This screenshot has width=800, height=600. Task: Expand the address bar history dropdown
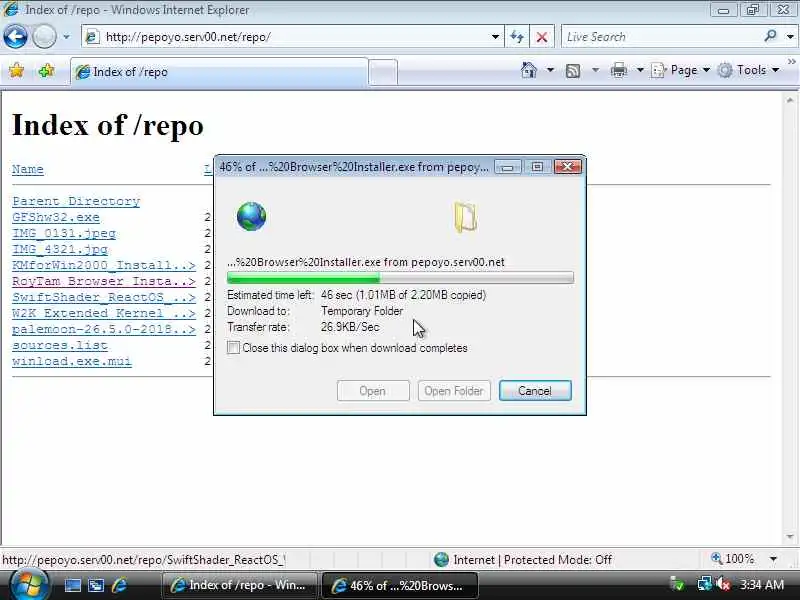pos(495,37)
